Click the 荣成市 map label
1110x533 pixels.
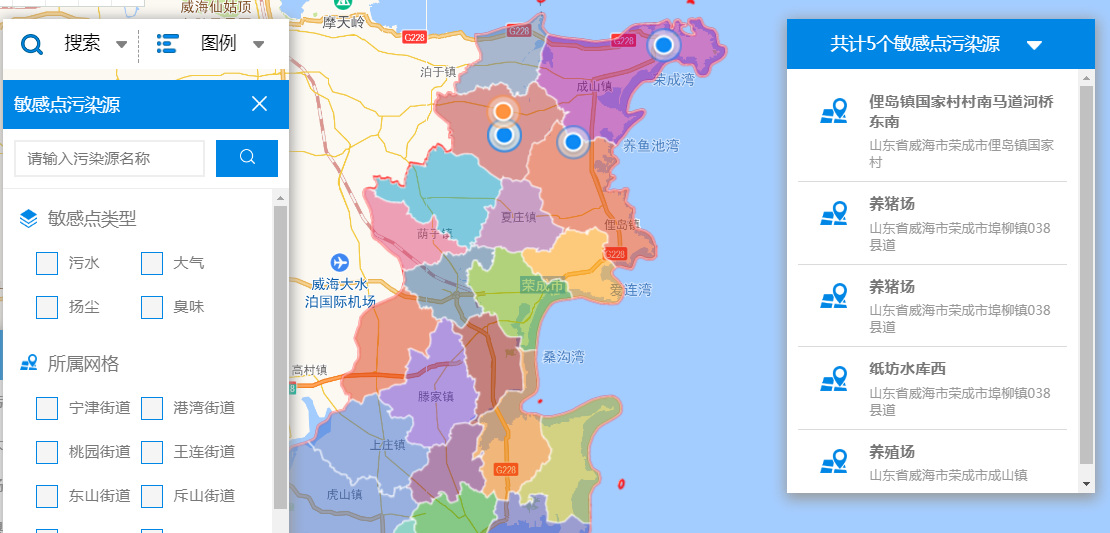543,287
